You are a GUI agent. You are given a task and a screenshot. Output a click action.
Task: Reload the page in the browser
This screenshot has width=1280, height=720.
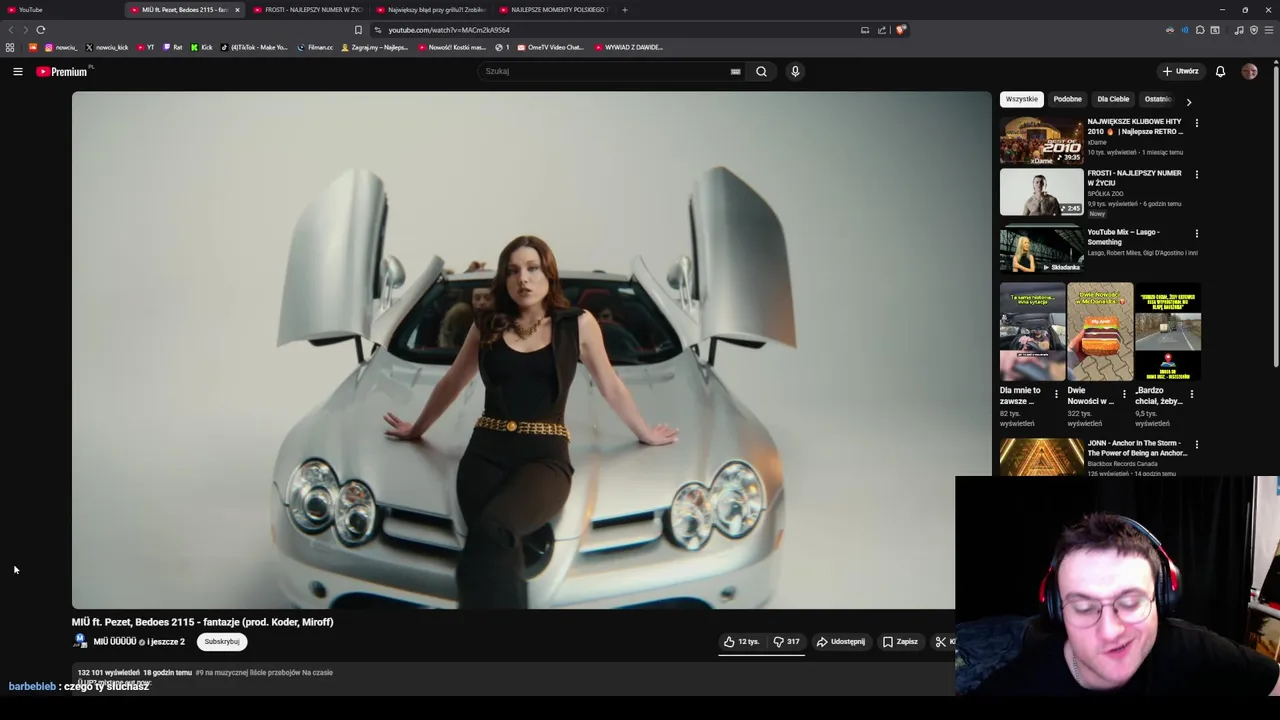tap(40, 30)
